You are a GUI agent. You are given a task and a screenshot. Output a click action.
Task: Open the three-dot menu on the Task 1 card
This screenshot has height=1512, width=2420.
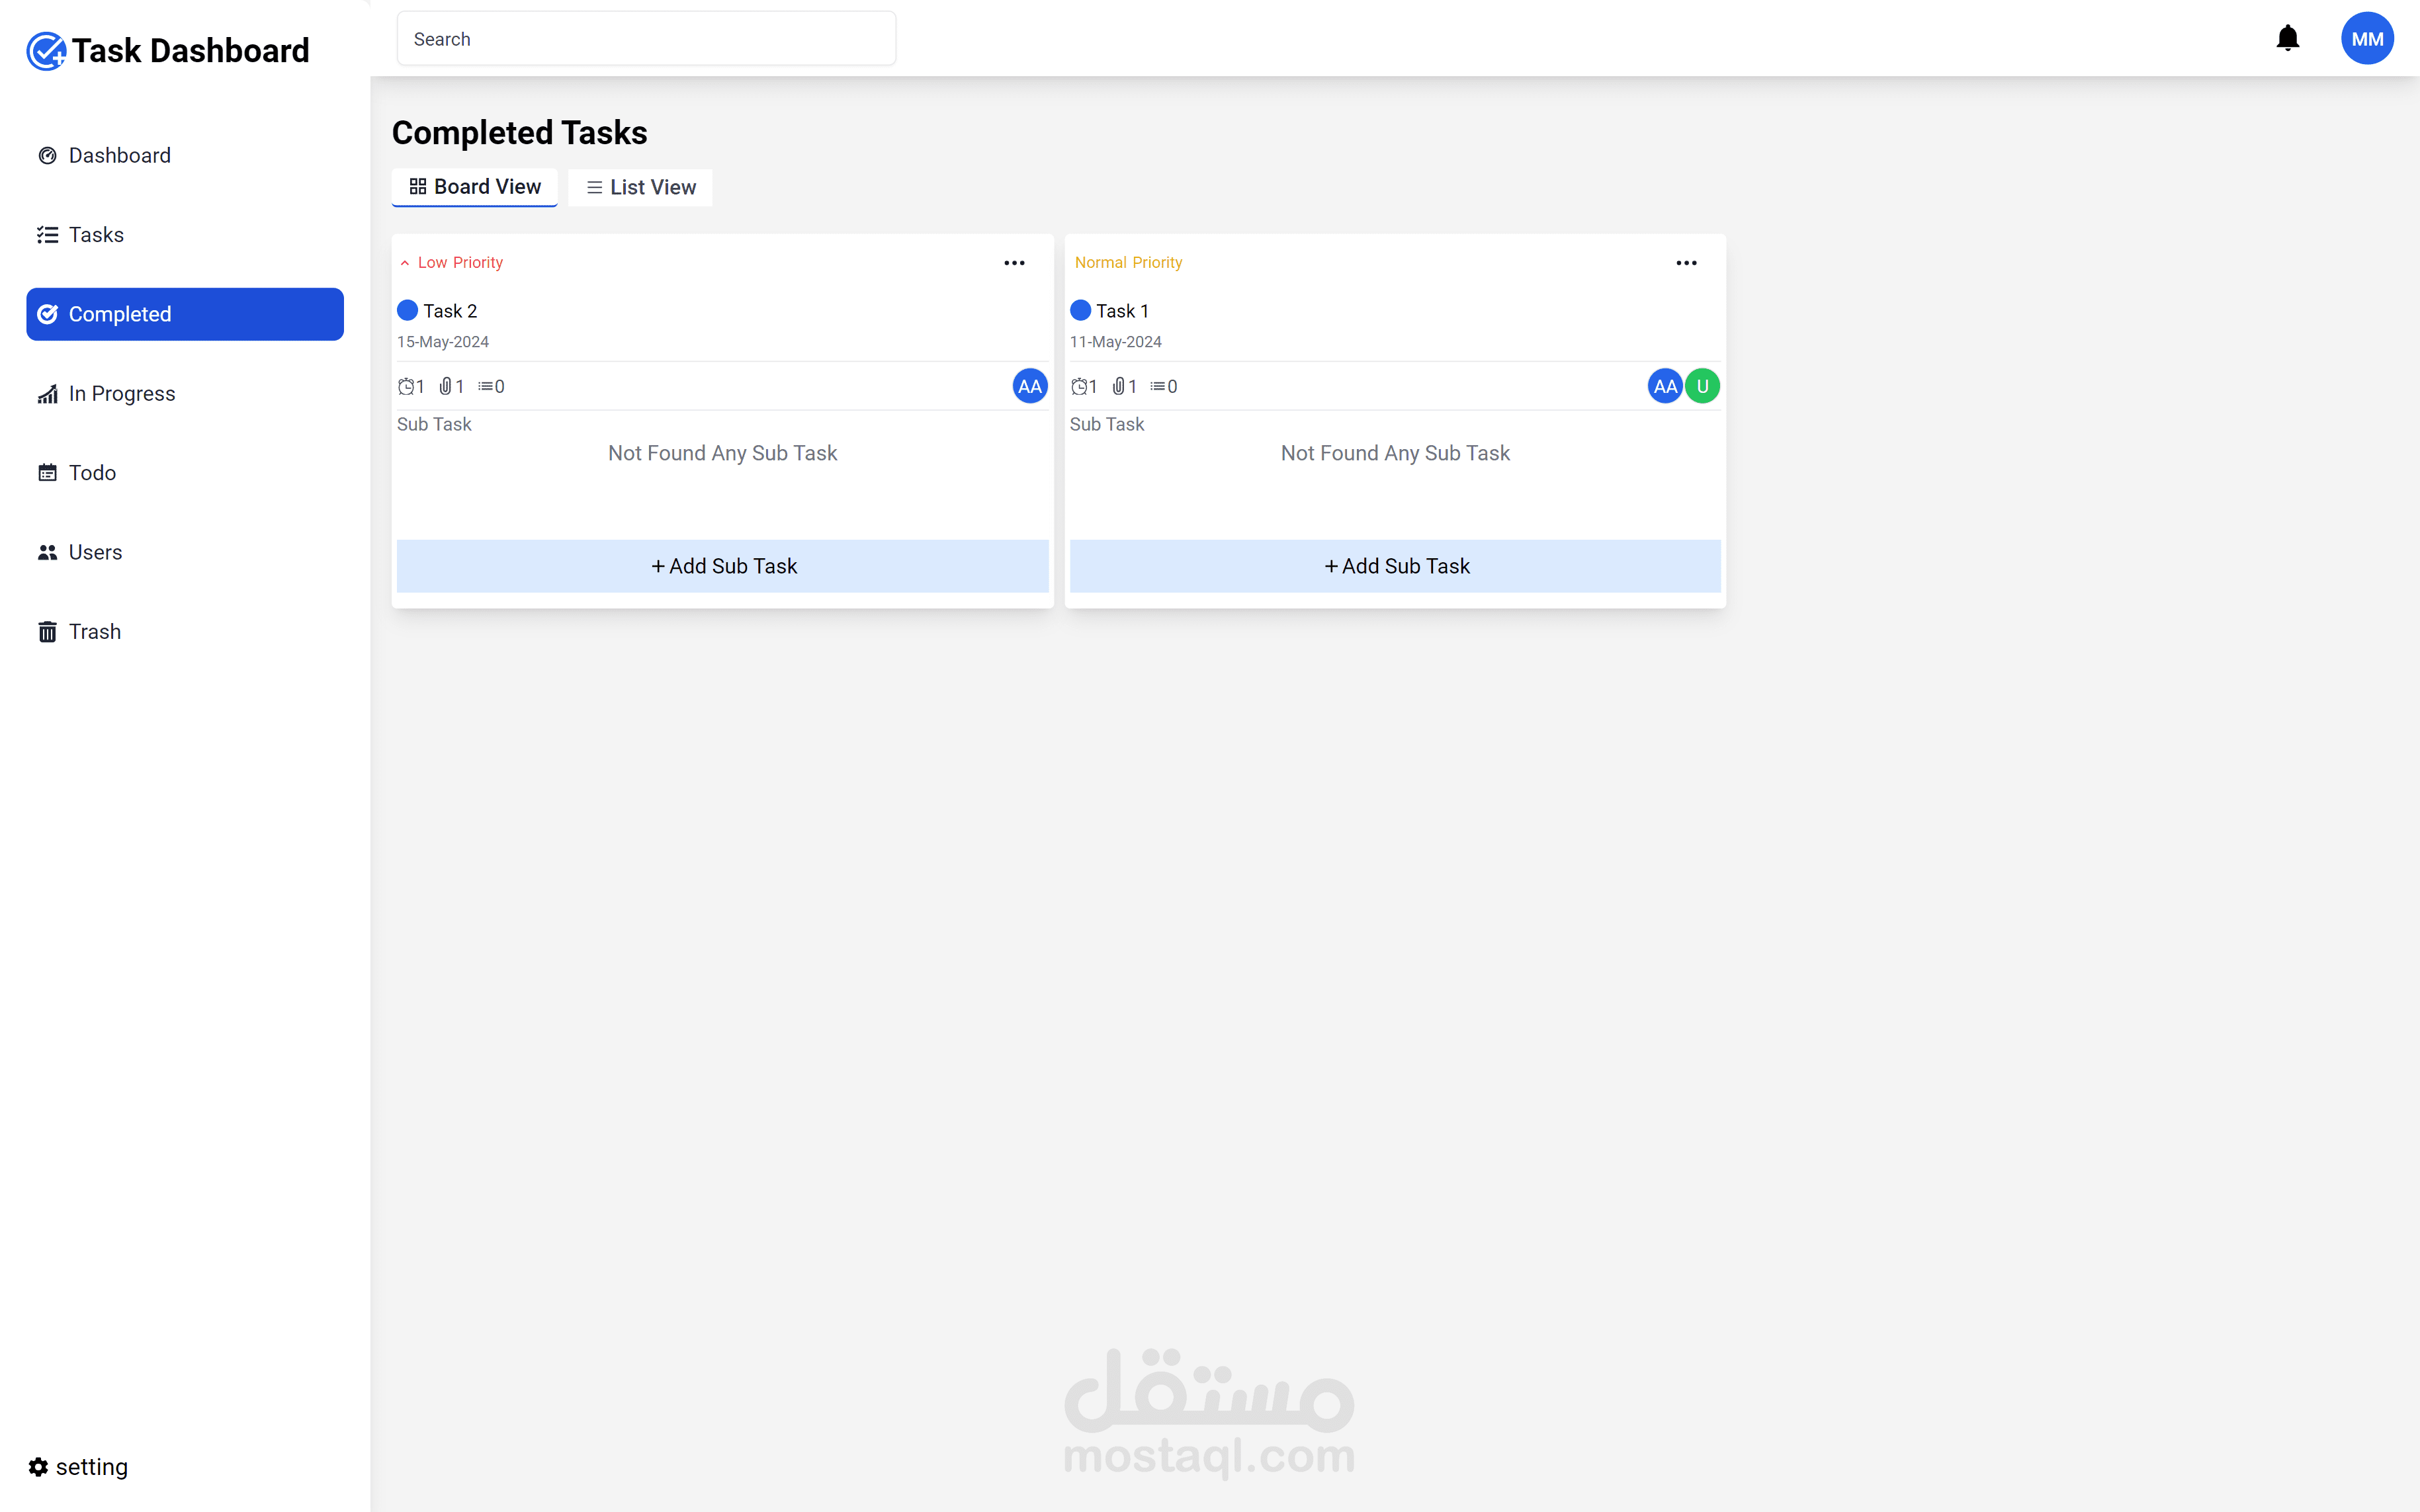click(x=1686, y=263)
